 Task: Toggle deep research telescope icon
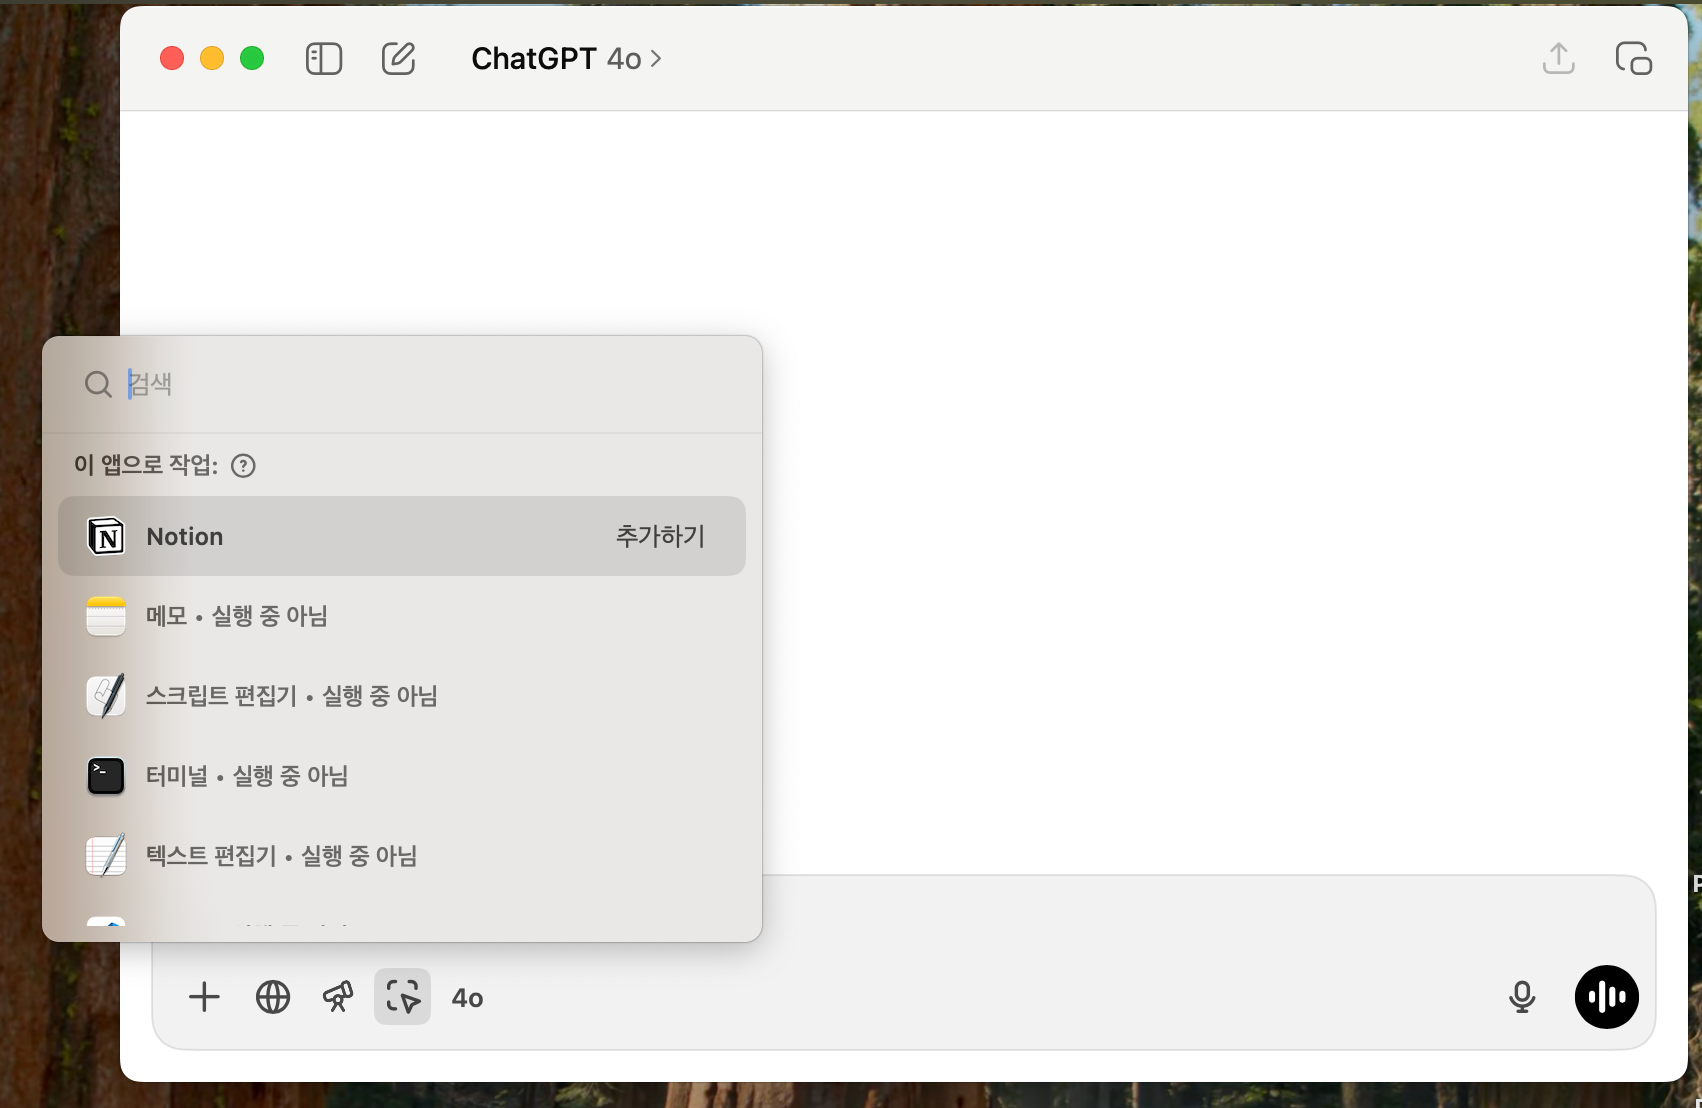[338, 997]
